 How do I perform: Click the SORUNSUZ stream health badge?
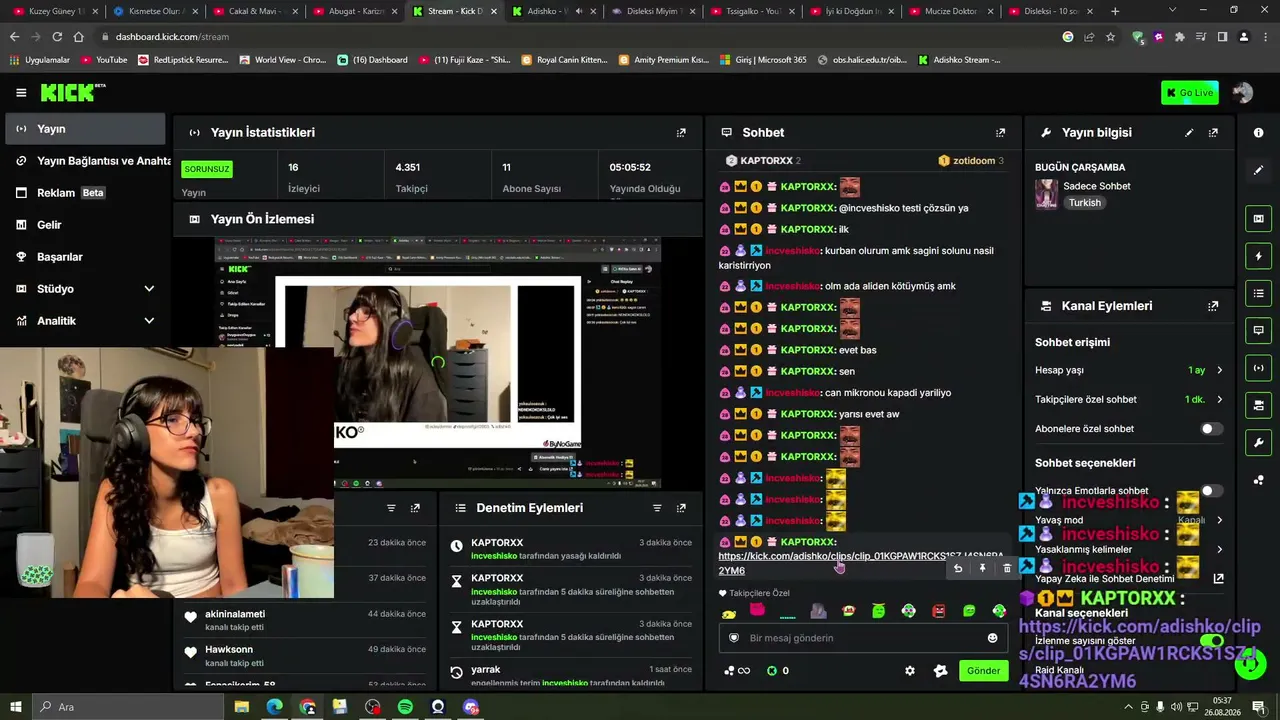coord(207,169)
